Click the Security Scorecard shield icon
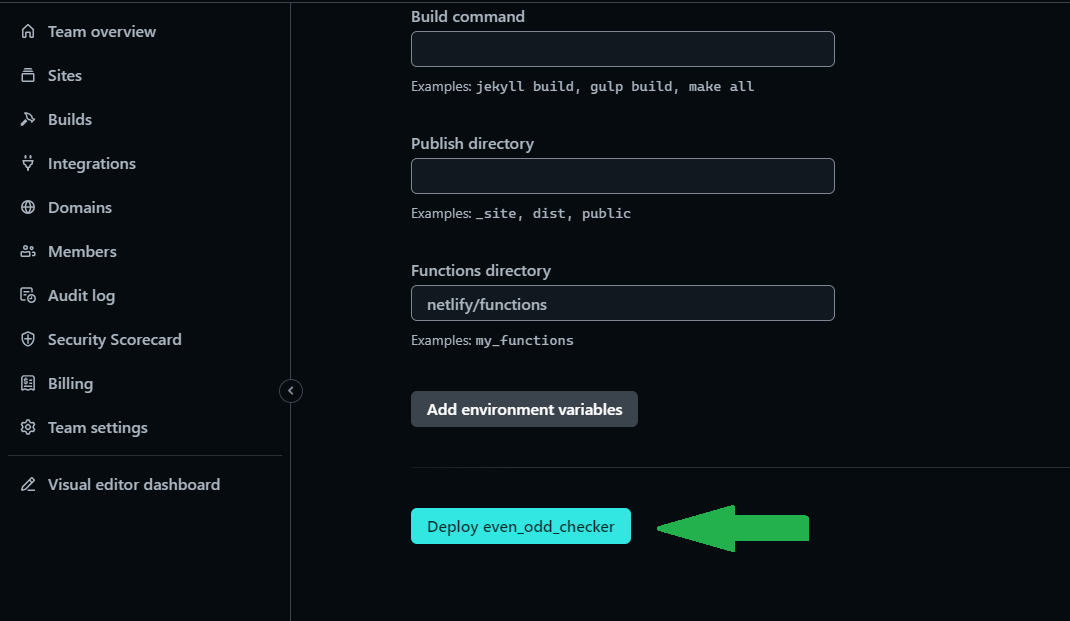This screenshot has width=1070, height=621. pos(28,340)
